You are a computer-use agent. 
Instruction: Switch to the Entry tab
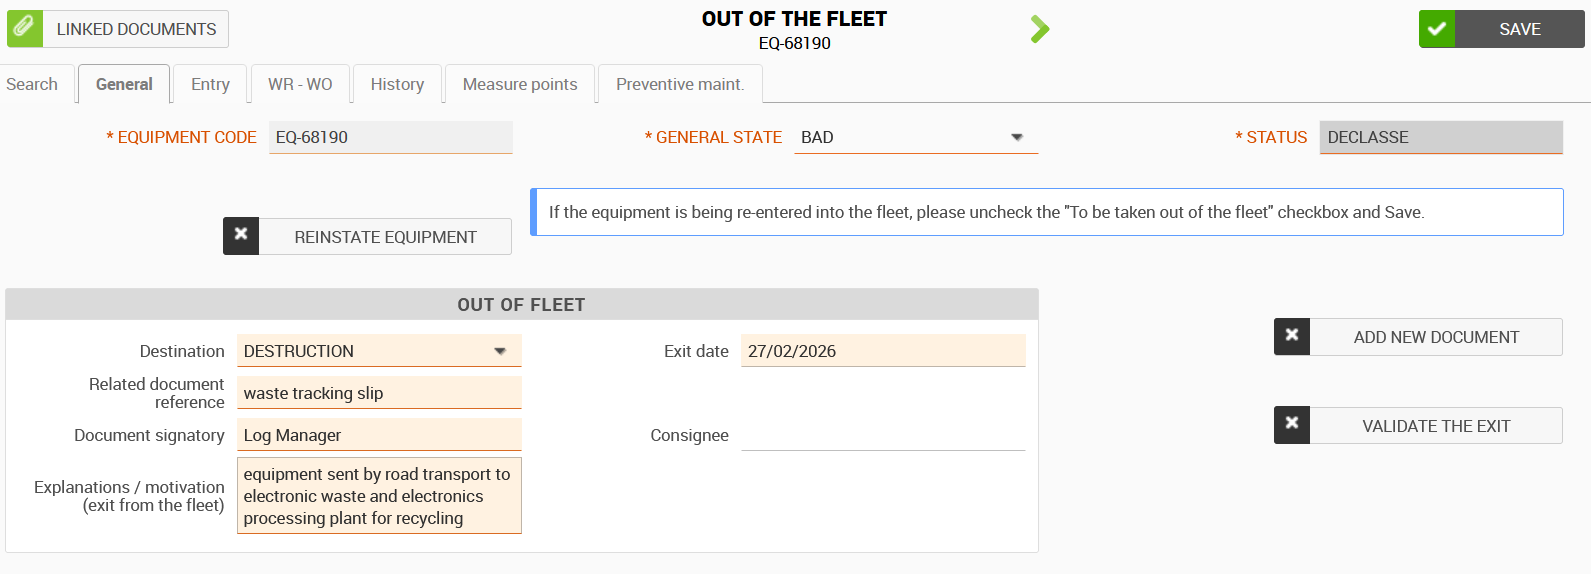coord(210,84)
